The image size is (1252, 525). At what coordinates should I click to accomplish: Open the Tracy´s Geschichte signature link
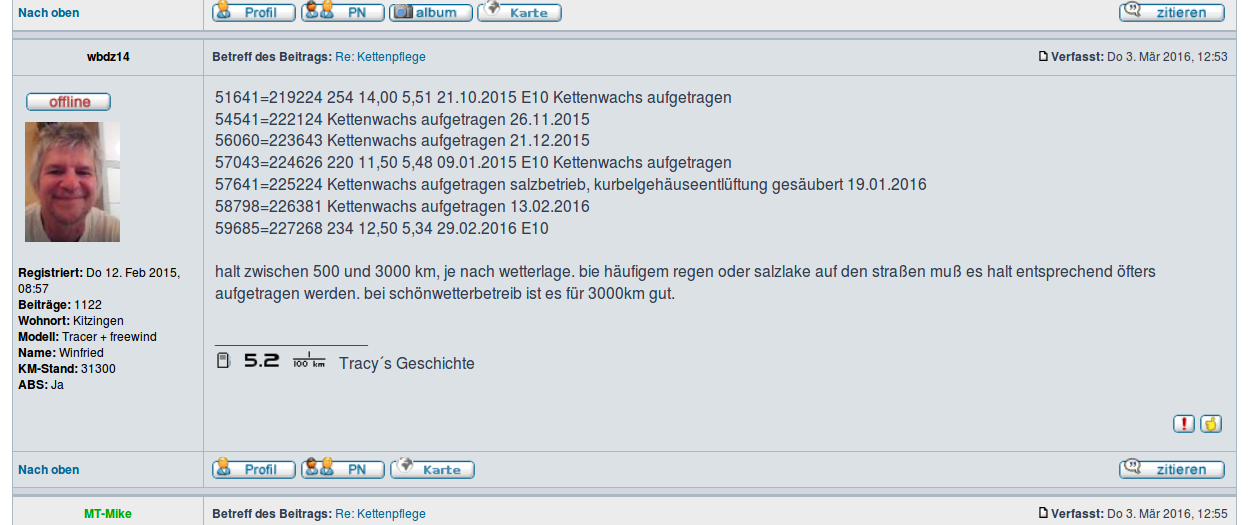406,364
